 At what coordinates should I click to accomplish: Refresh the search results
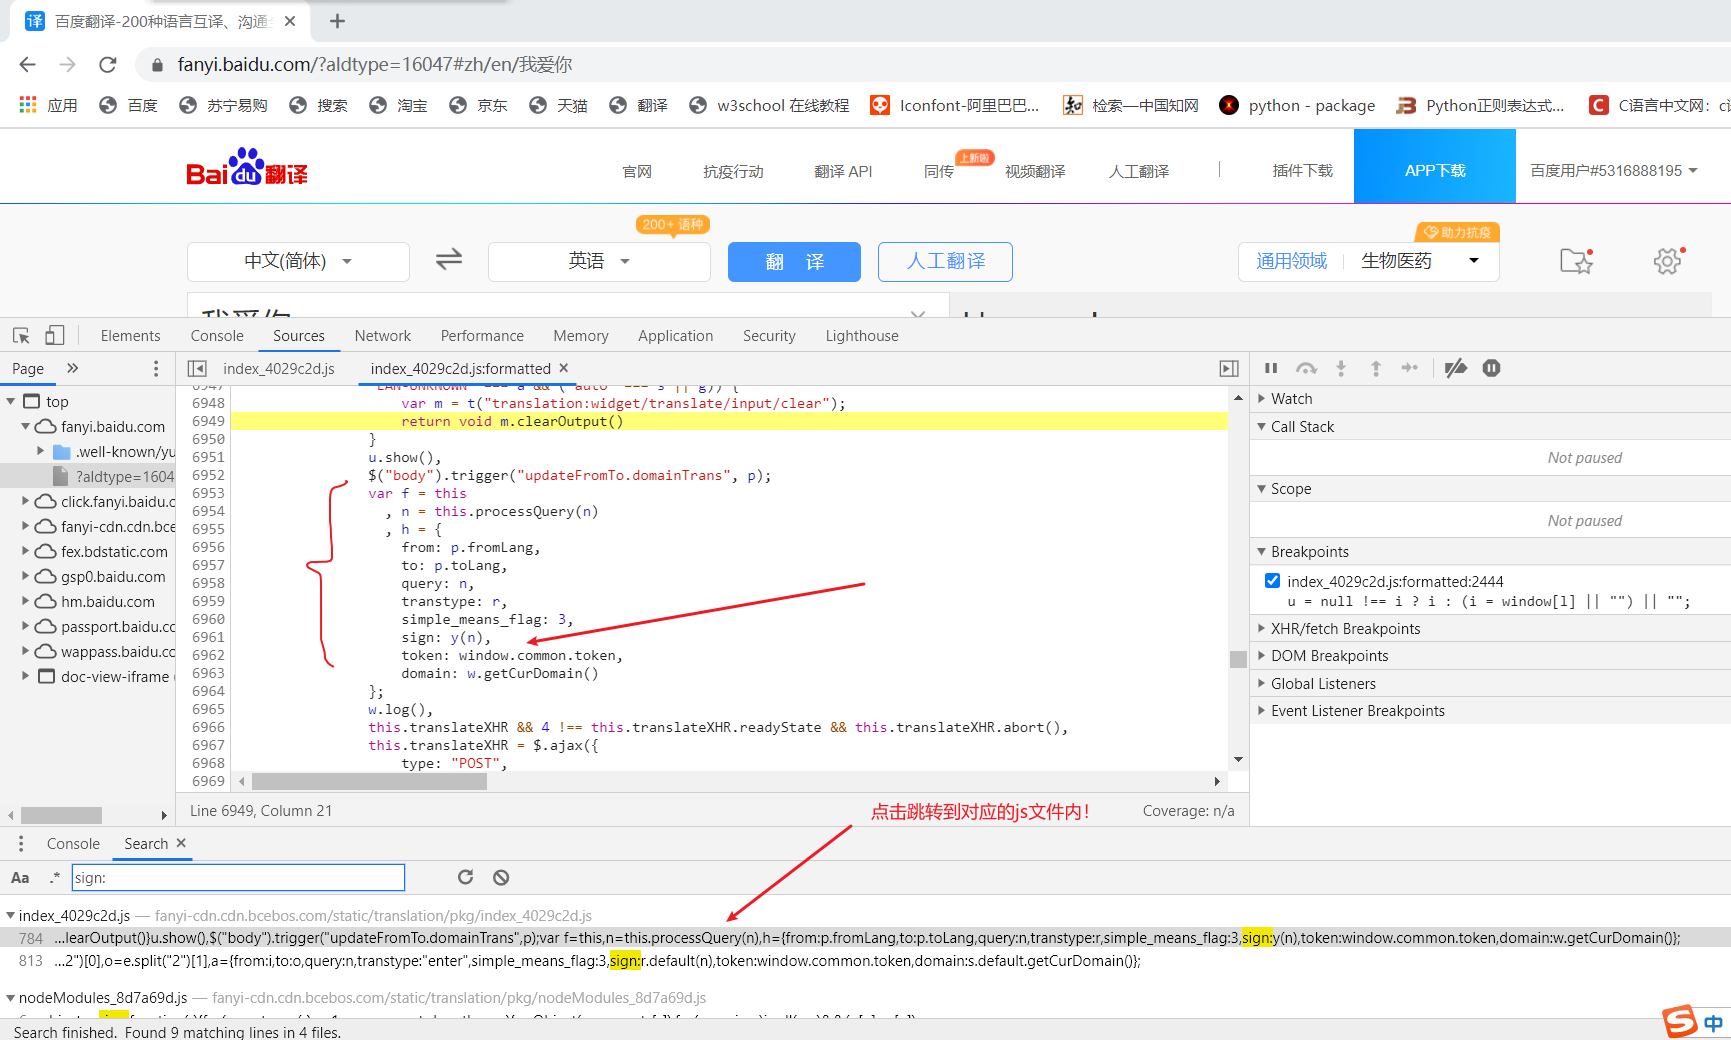[x=465, y=877]
